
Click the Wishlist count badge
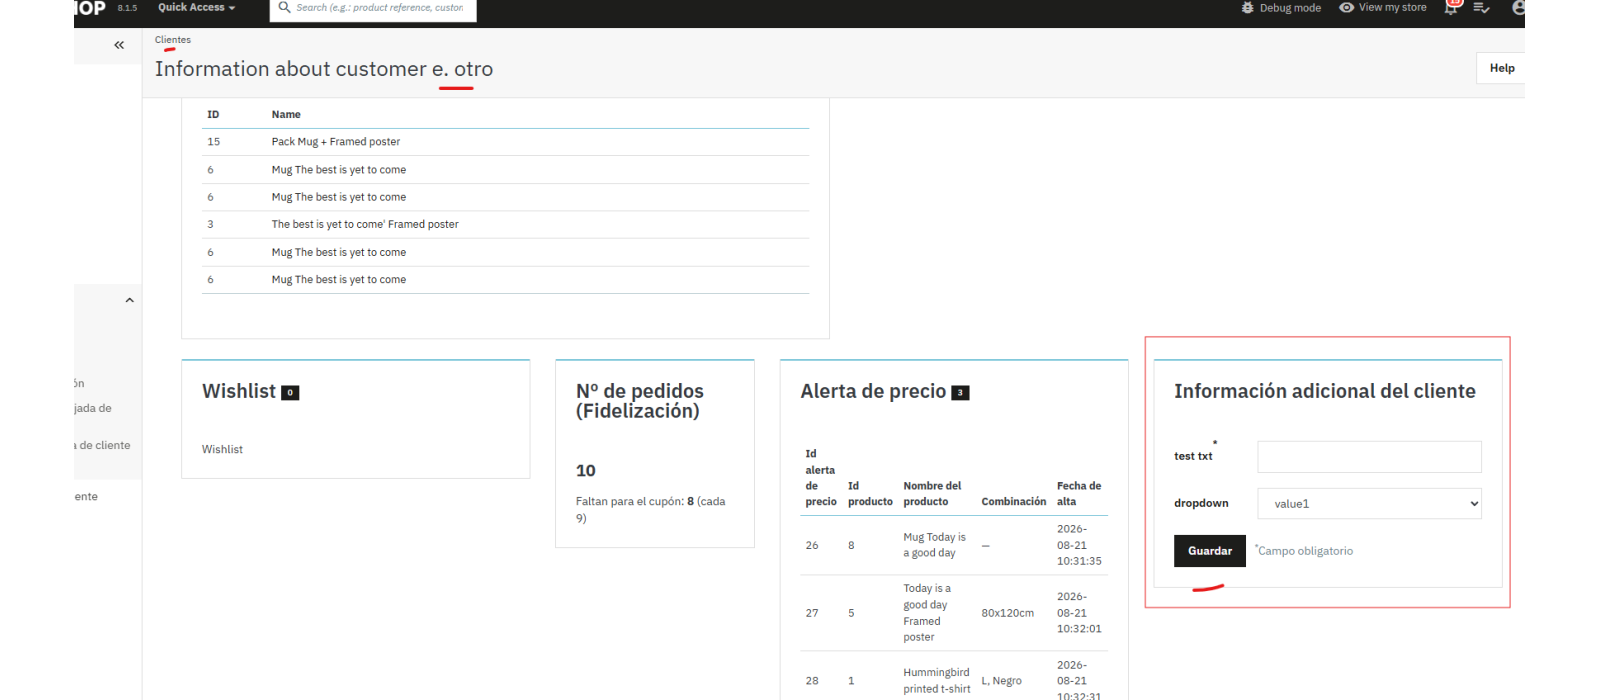[290, 393]
